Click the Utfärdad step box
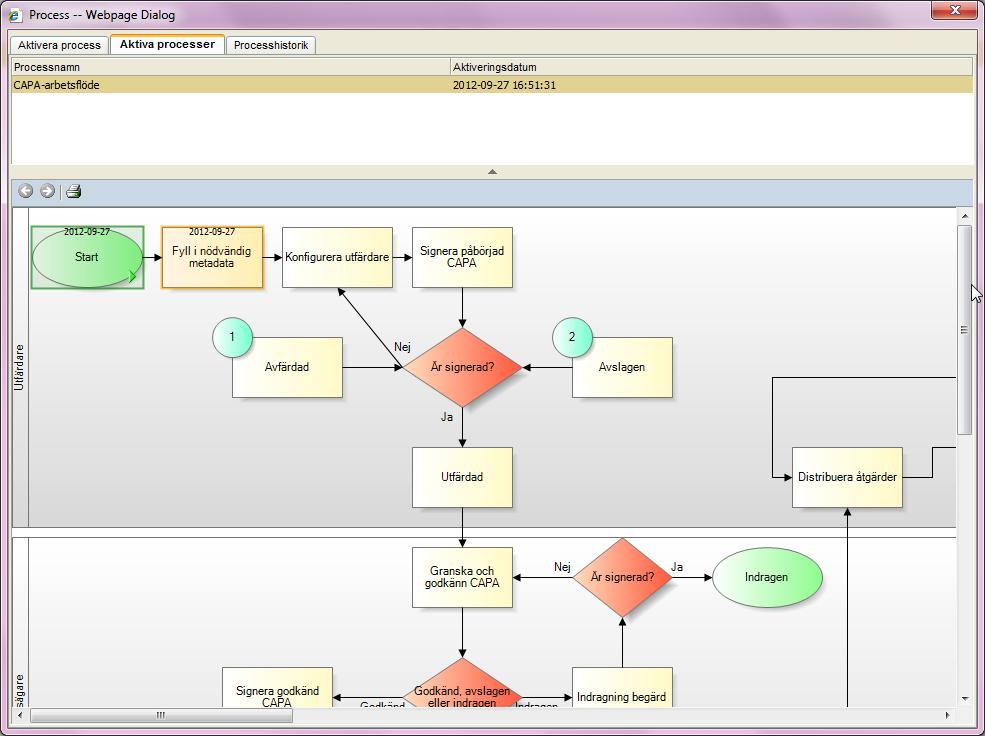The width and height of the screenshot is (985, 736). (462, 477)
